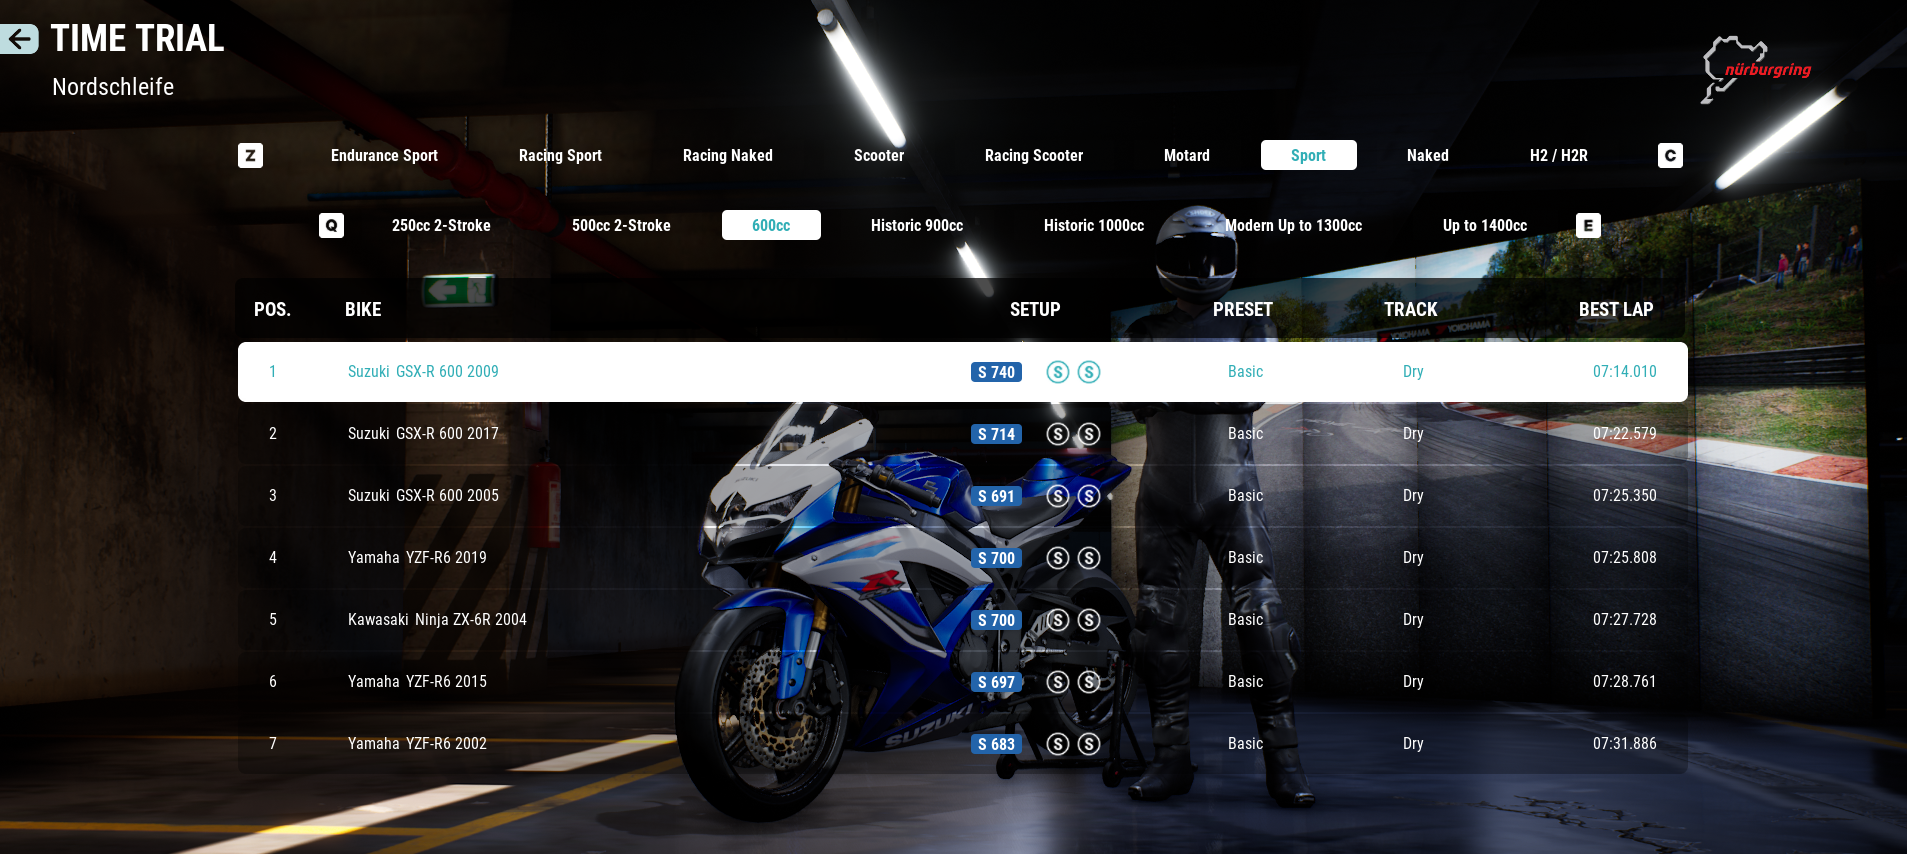The width and height of the screenshot is (1907, 854).
Task: Click the 07:25.808 best lap time
Action: click(1625, 558)
